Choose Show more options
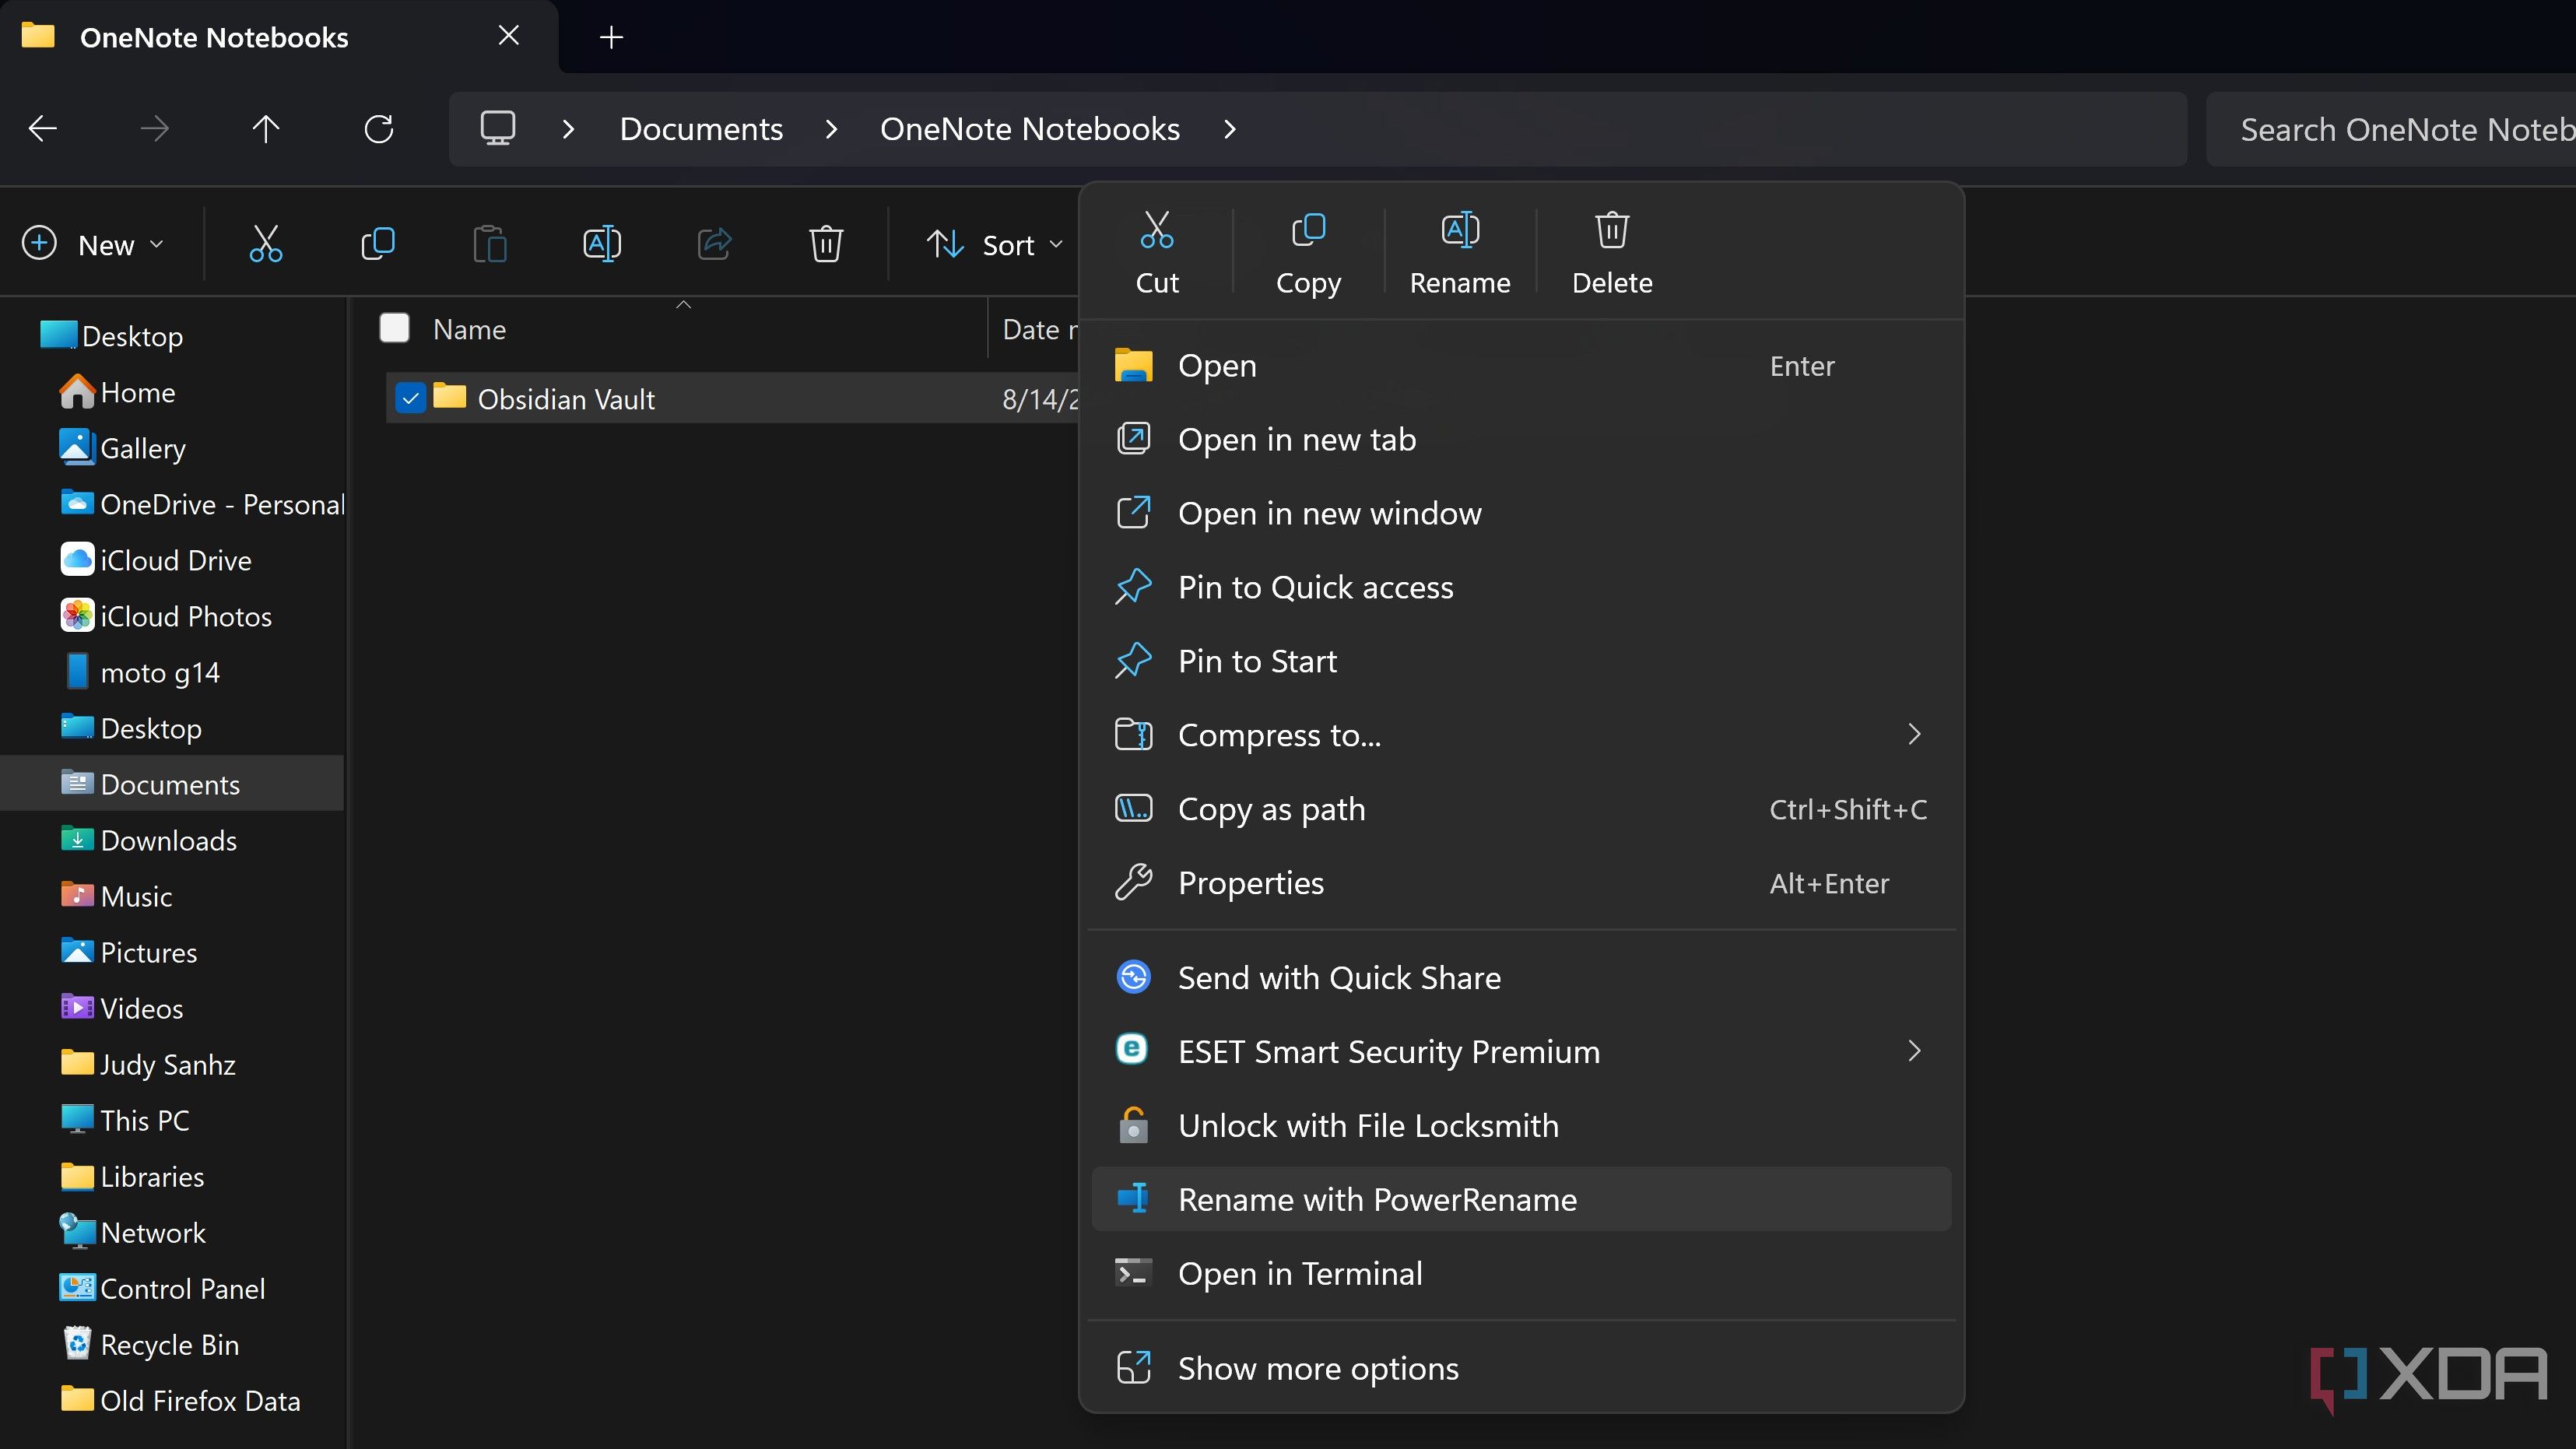Screen dimensions: 2576x1449 point(1521,1368)
